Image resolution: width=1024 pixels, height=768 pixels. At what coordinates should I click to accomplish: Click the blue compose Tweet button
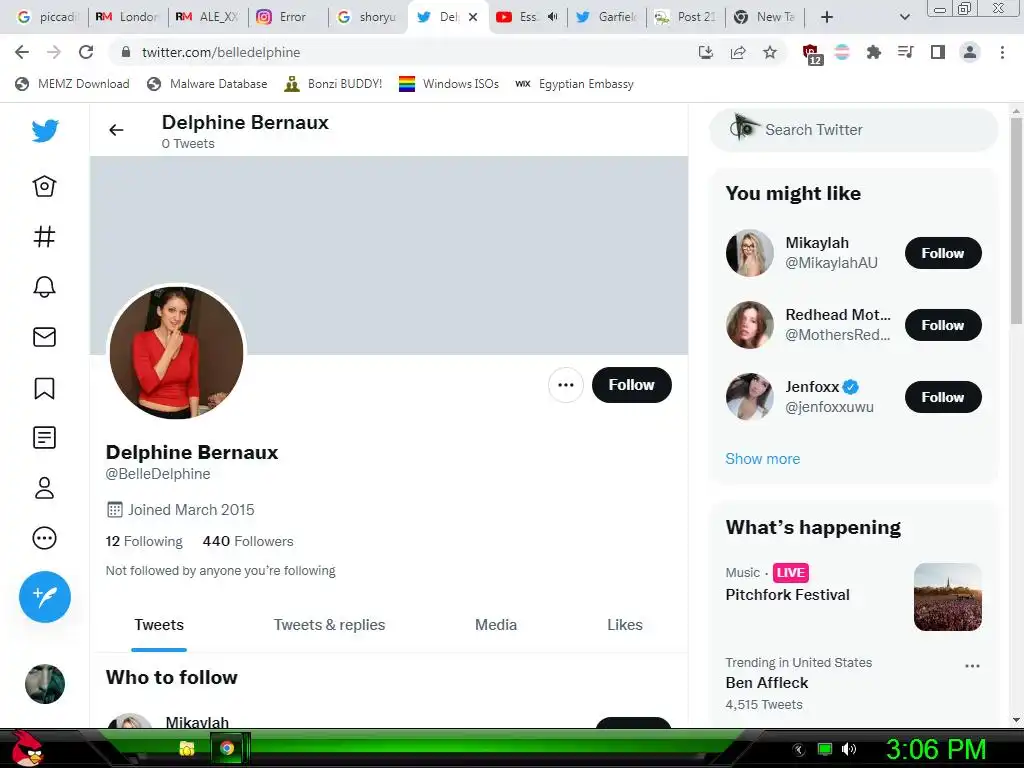pyautogui.click(x=44, y=596)
